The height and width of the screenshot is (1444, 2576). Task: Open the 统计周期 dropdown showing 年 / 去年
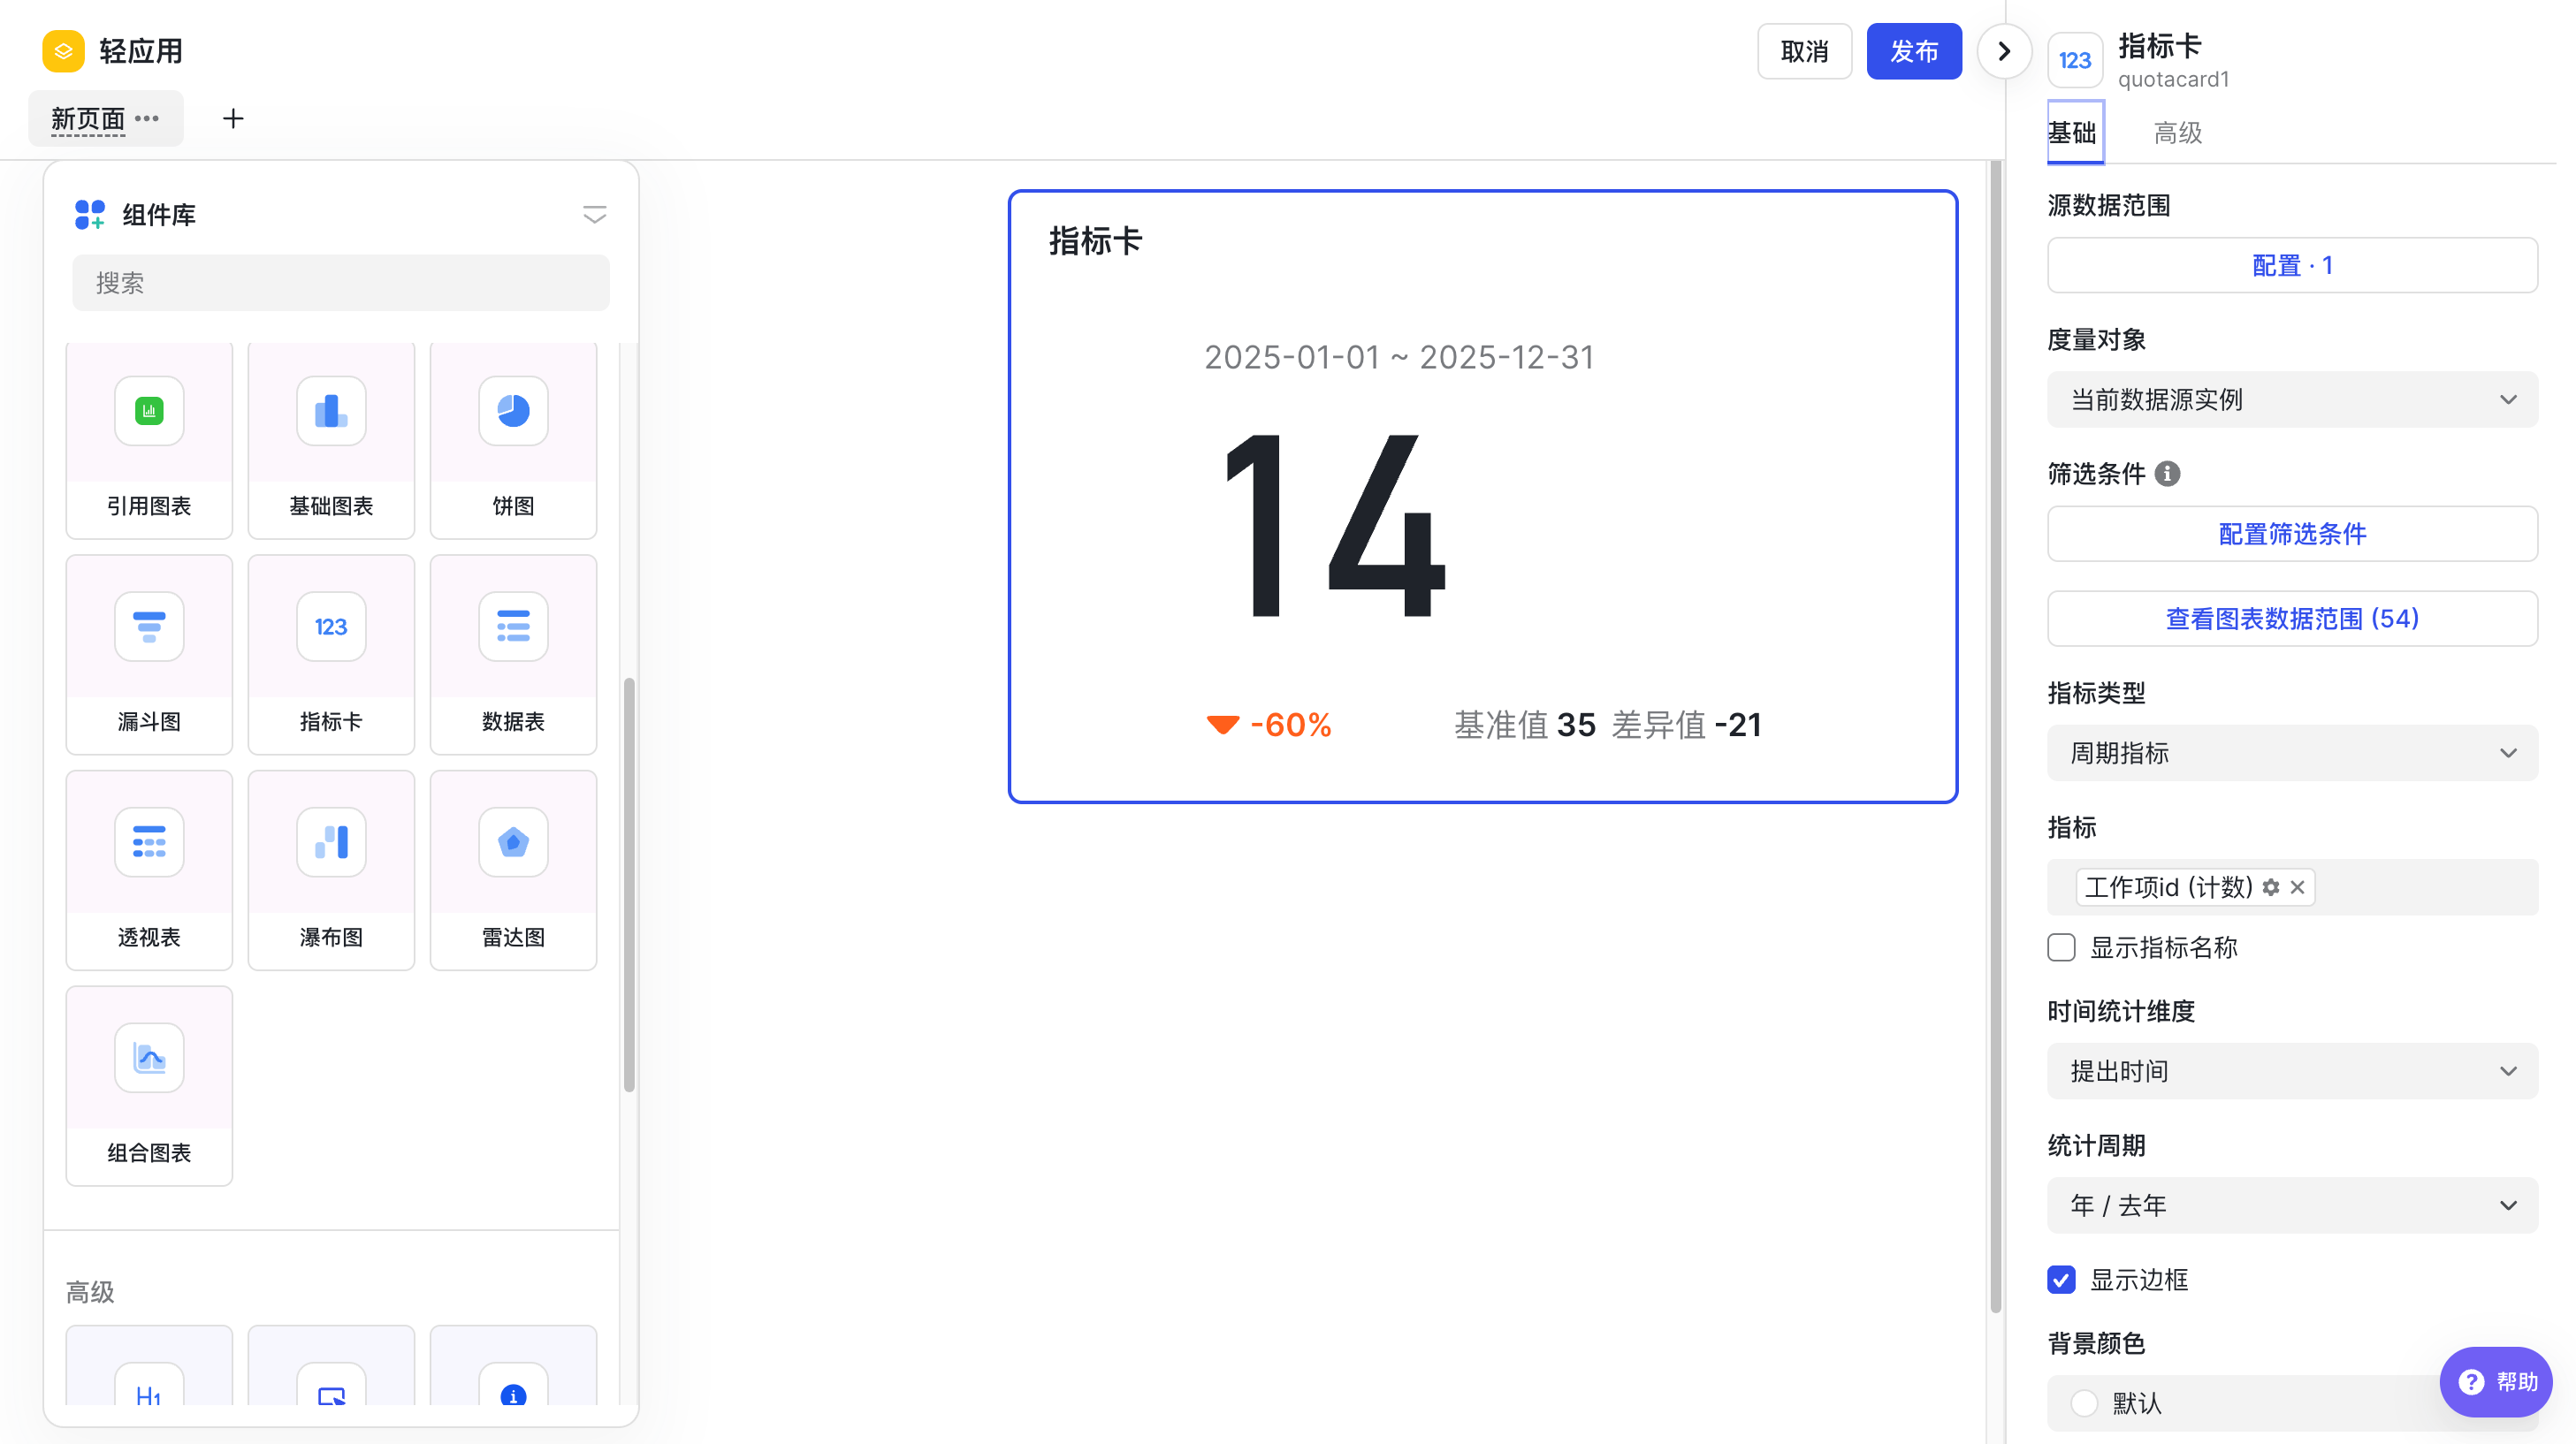coord(2292,1205)
